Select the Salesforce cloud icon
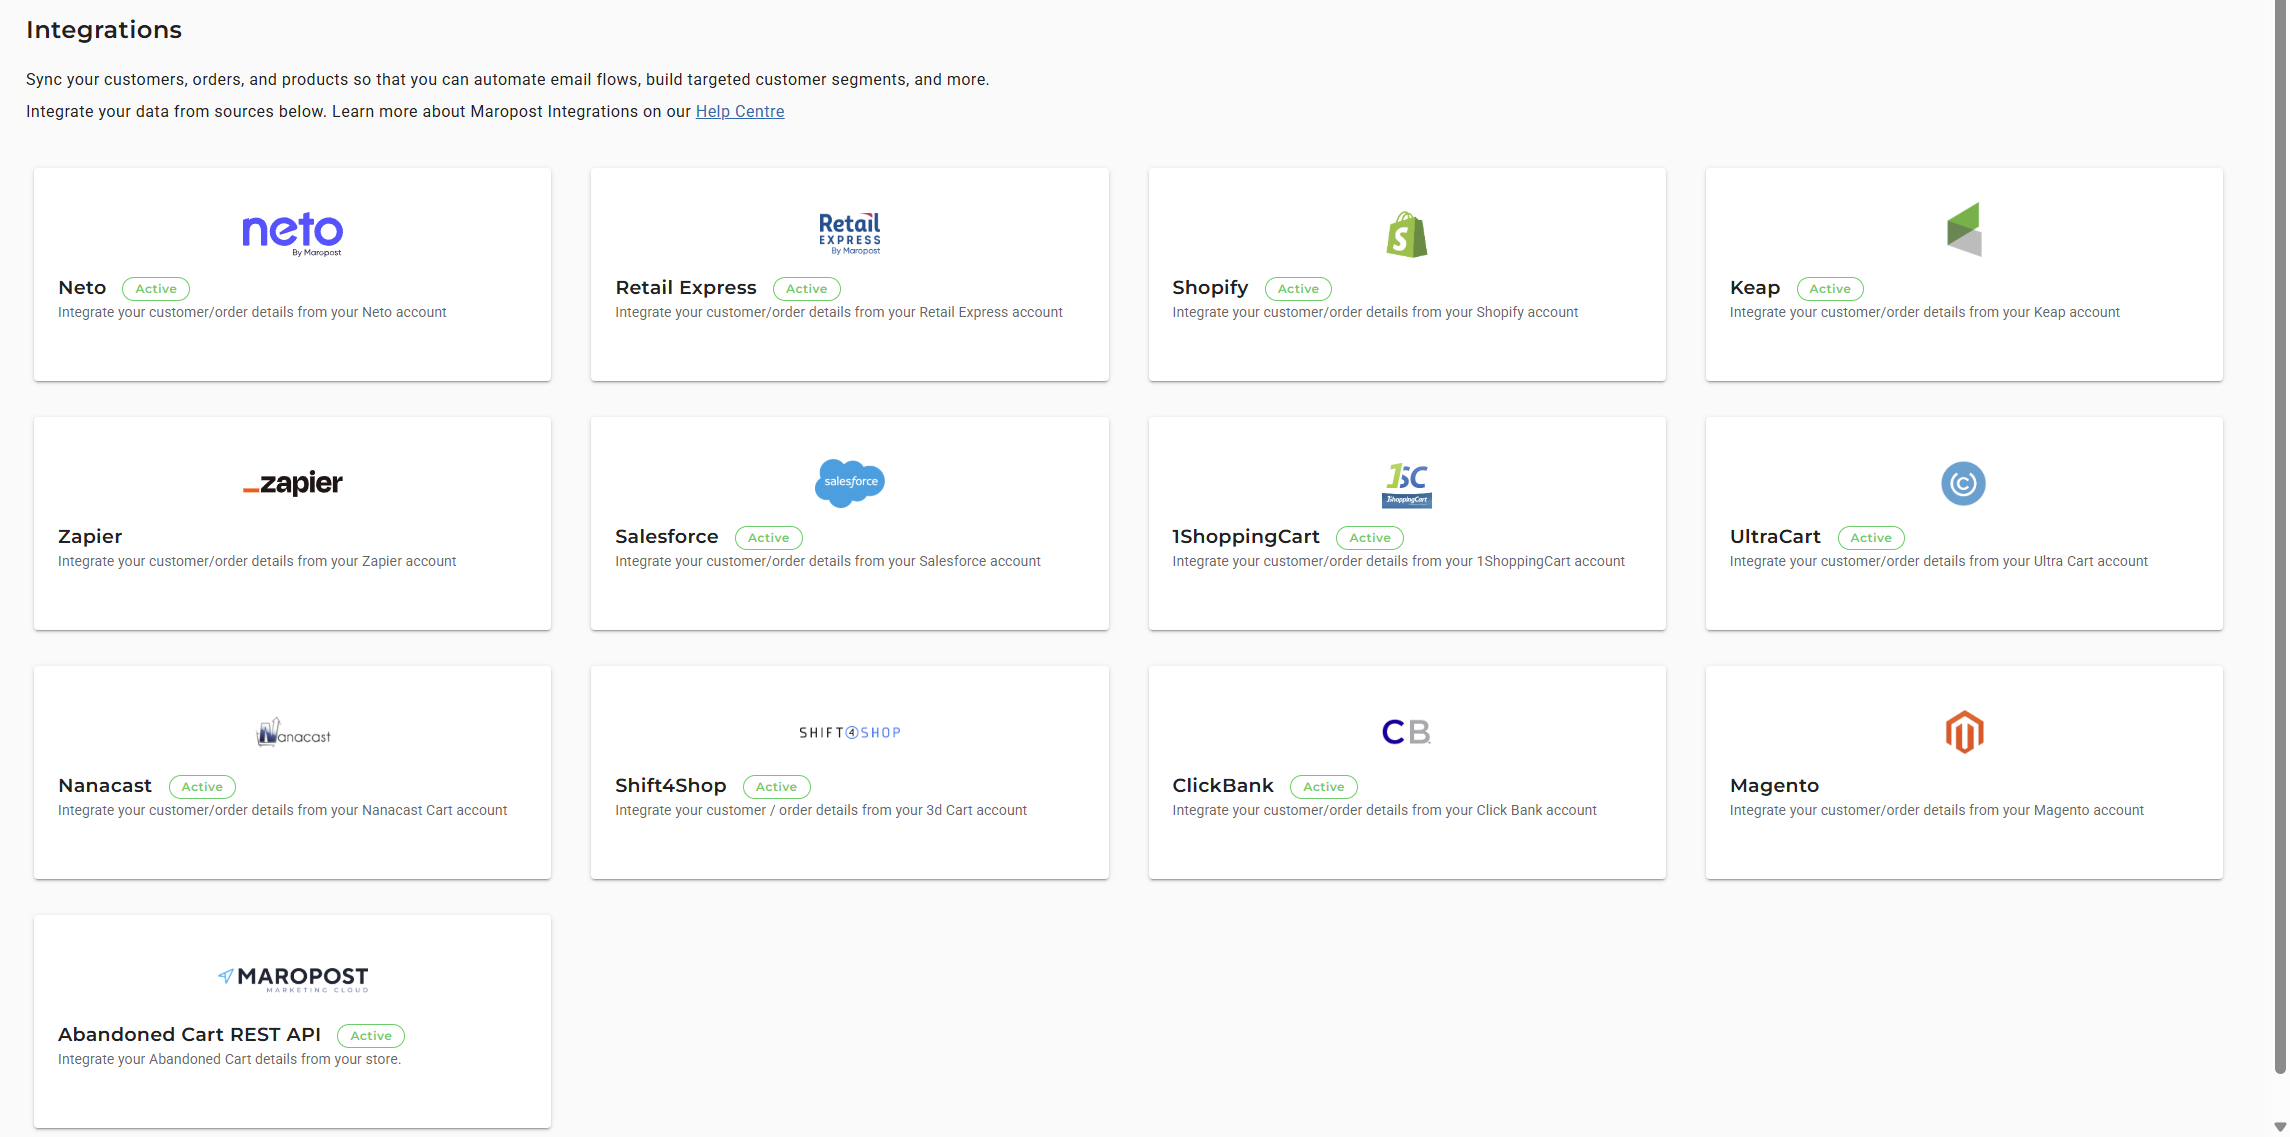The height and width of the screenshot is (1137, 2290). click(x=849, y=483)
